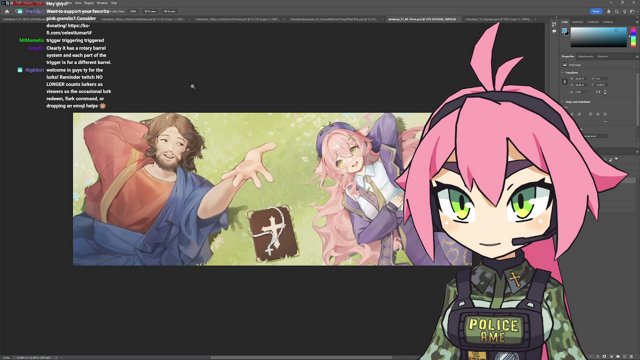Viewport: 640px width, 360px height.
Task: Click the green MrMemetic chat username
Action: coord(31,40)
